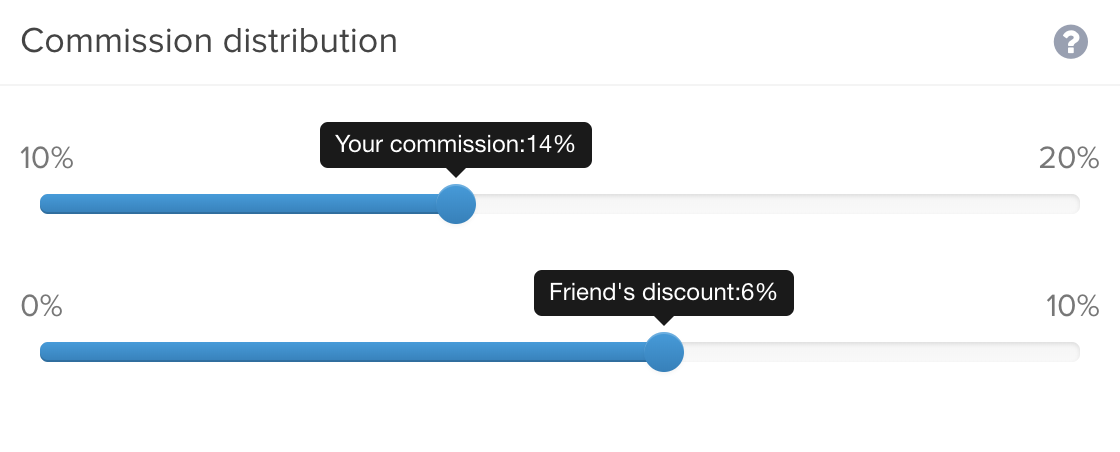The height and width of the screenshot is (452, 1120).
Task: Click the Your commission slider handle
Action: [x=456, y=204]
